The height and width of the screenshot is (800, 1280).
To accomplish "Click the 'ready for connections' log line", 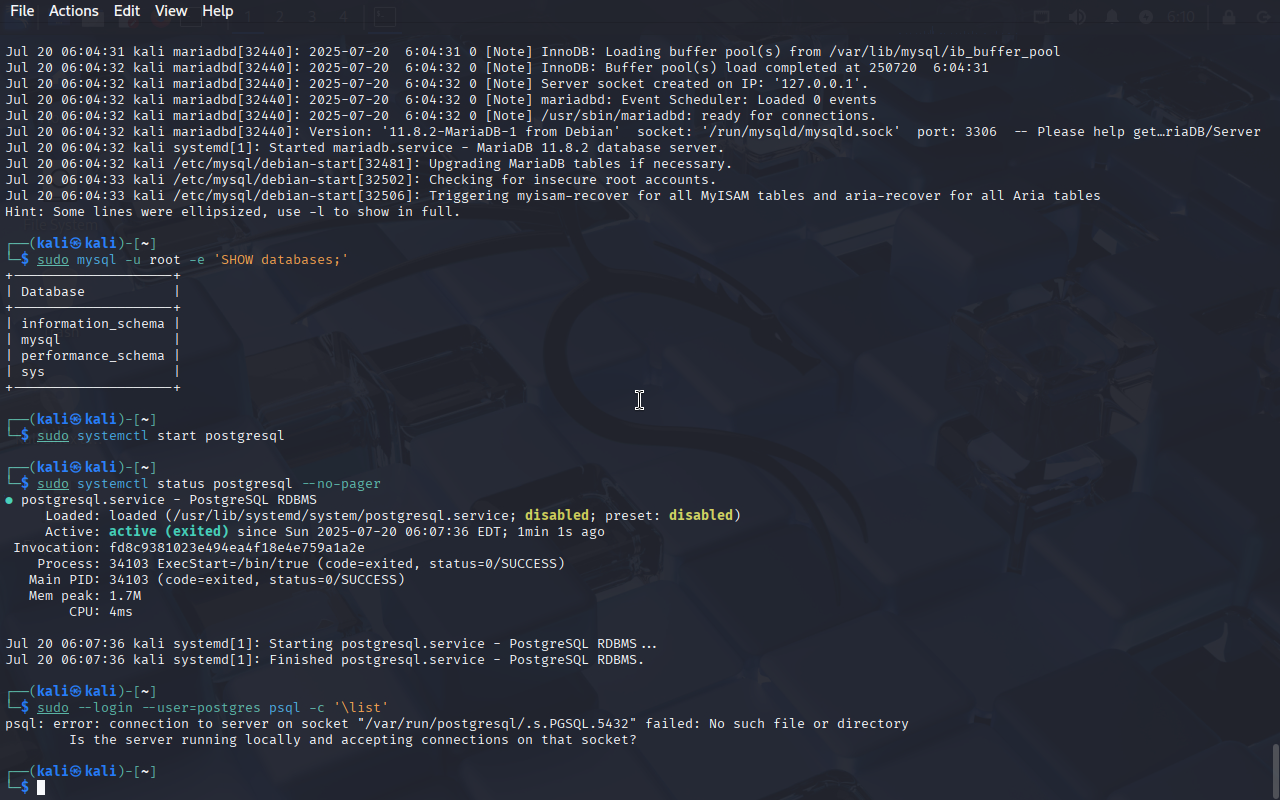I will click(441, 116).
